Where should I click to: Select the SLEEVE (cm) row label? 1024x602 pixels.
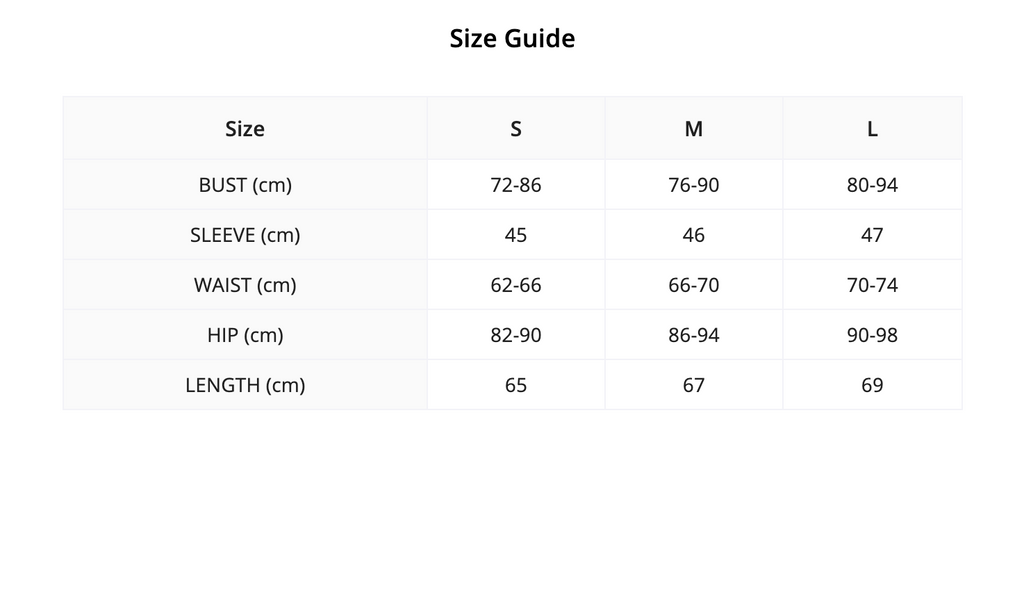245,235
